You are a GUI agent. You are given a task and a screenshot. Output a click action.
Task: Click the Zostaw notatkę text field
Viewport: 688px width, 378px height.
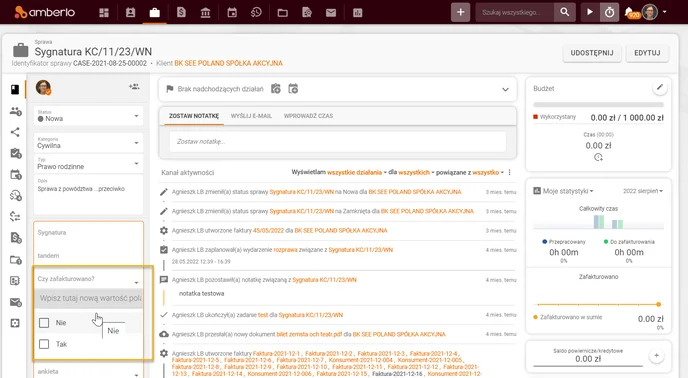(337, 141)
